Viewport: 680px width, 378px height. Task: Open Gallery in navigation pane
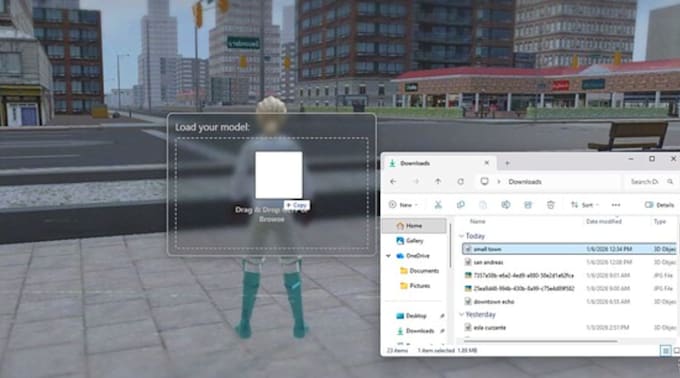pos(414,241)
